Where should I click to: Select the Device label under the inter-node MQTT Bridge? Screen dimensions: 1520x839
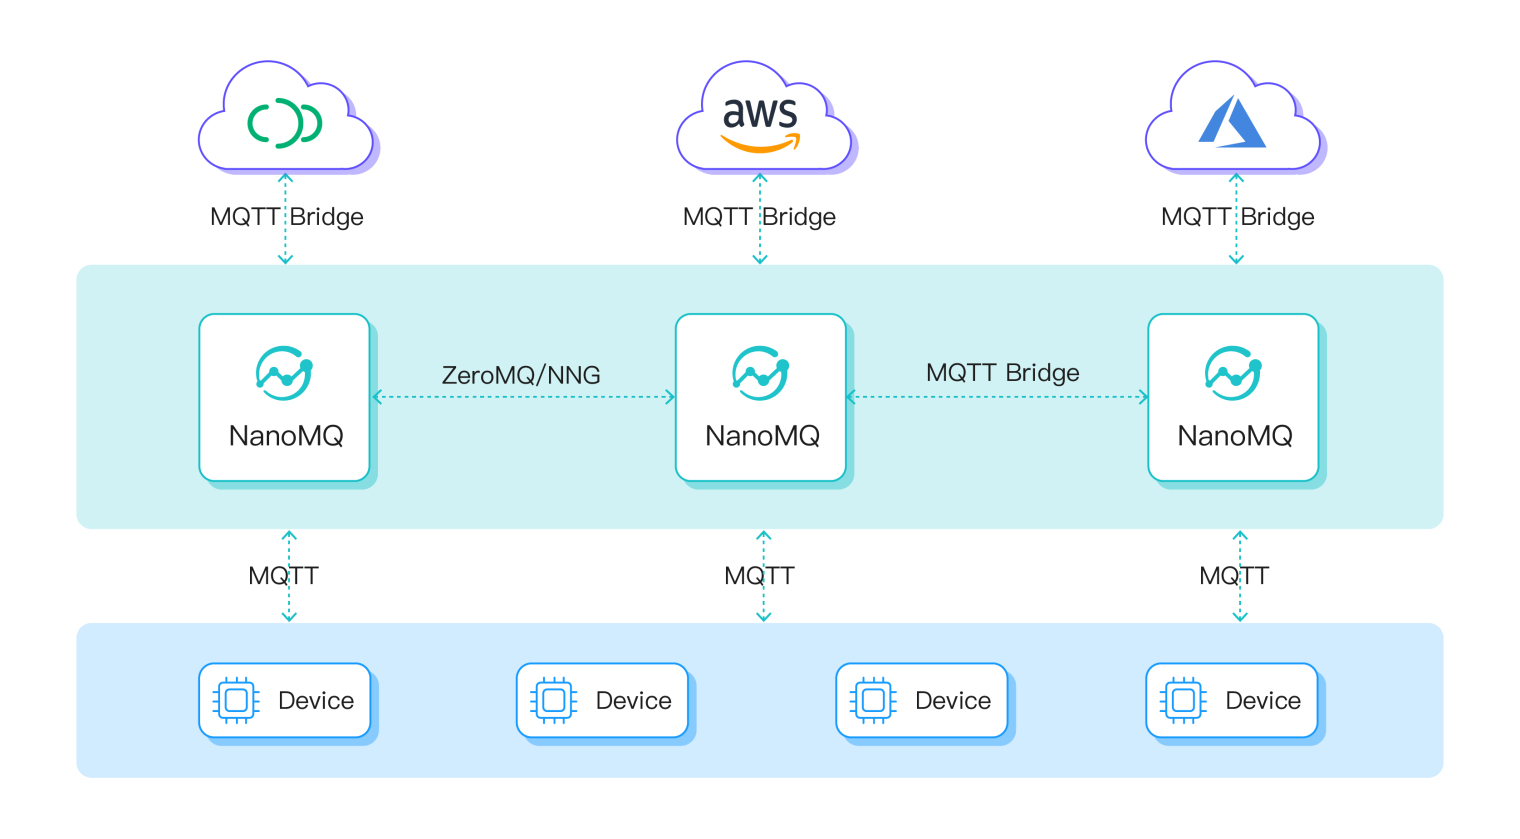tap(953, 701)
